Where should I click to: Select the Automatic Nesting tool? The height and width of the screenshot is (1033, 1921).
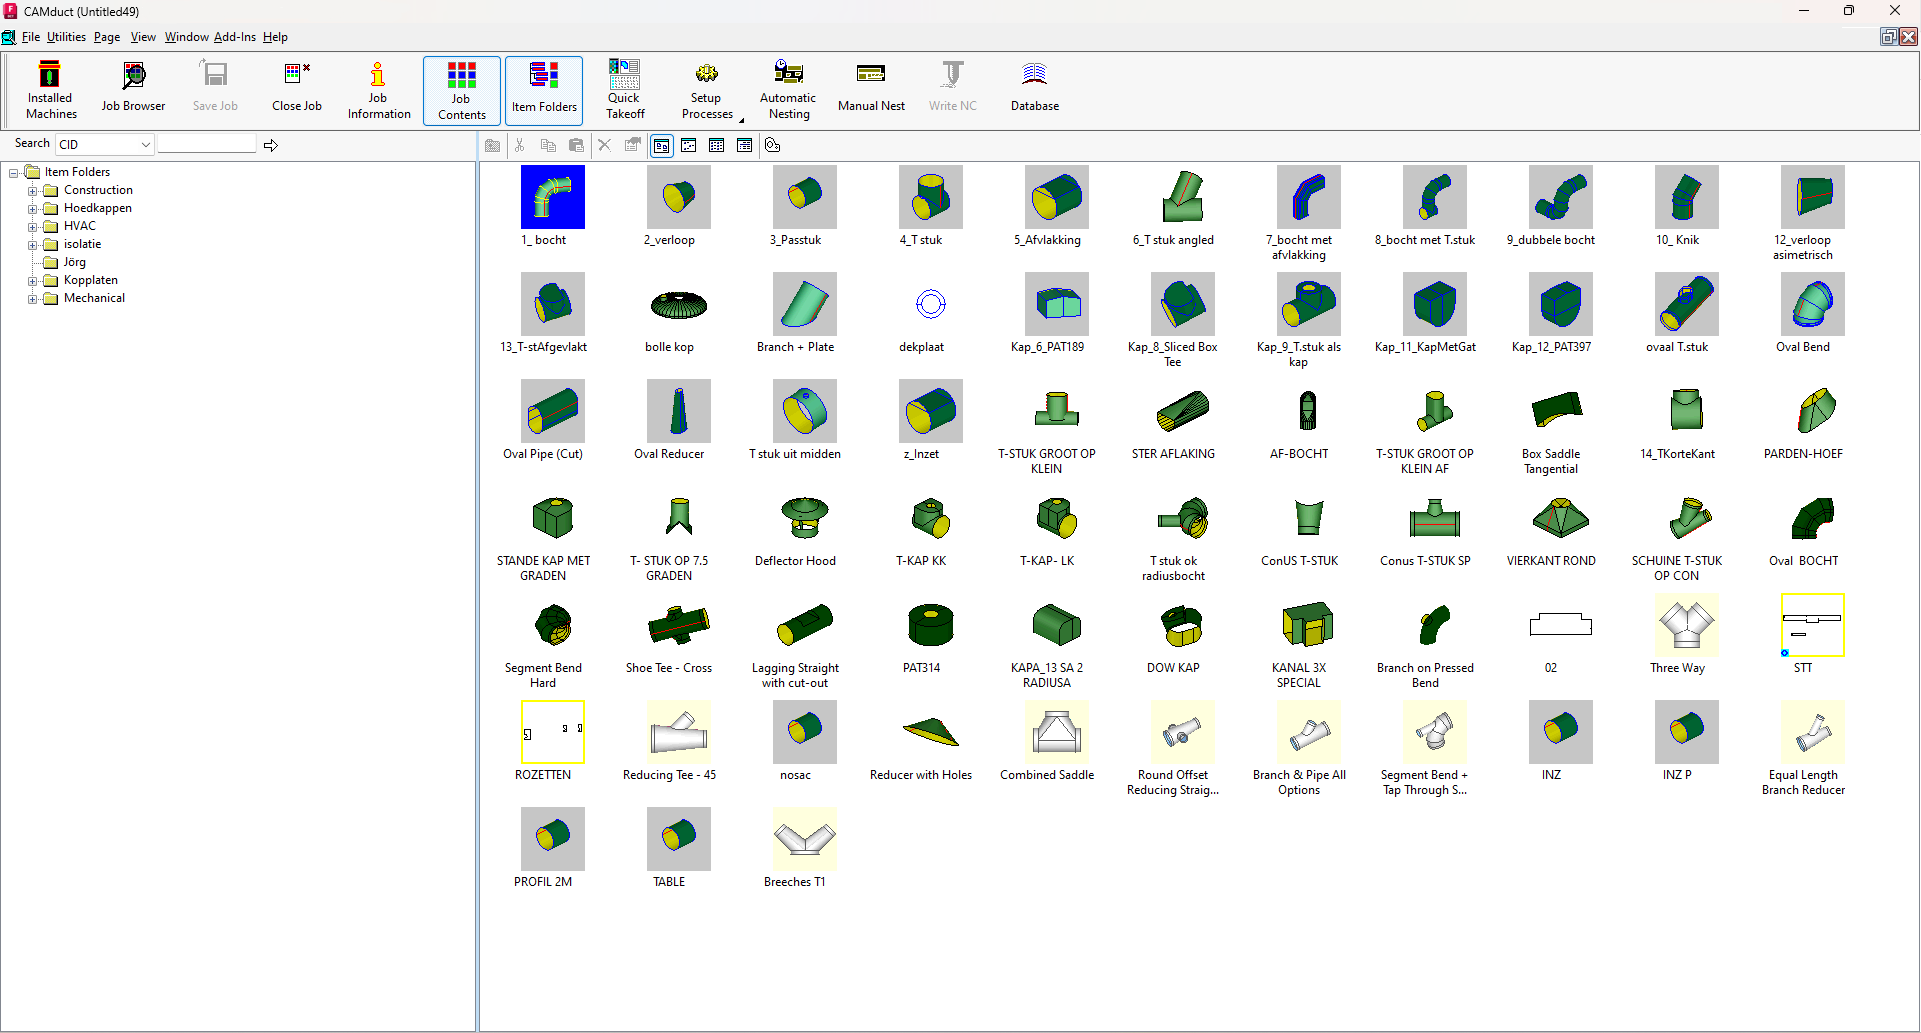(788, 88)
